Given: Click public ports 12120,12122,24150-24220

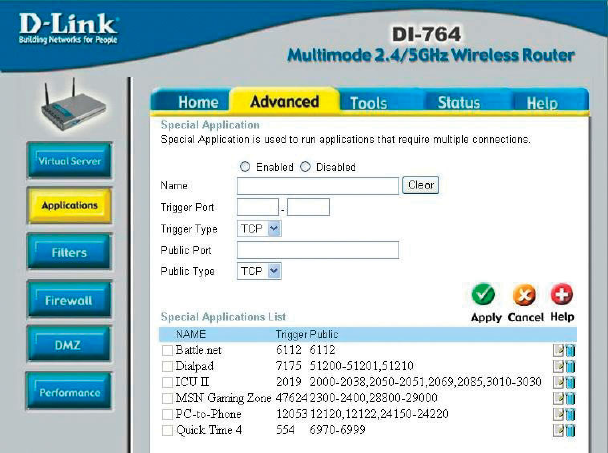Looking at the screenshot, I should pos(379,414).
